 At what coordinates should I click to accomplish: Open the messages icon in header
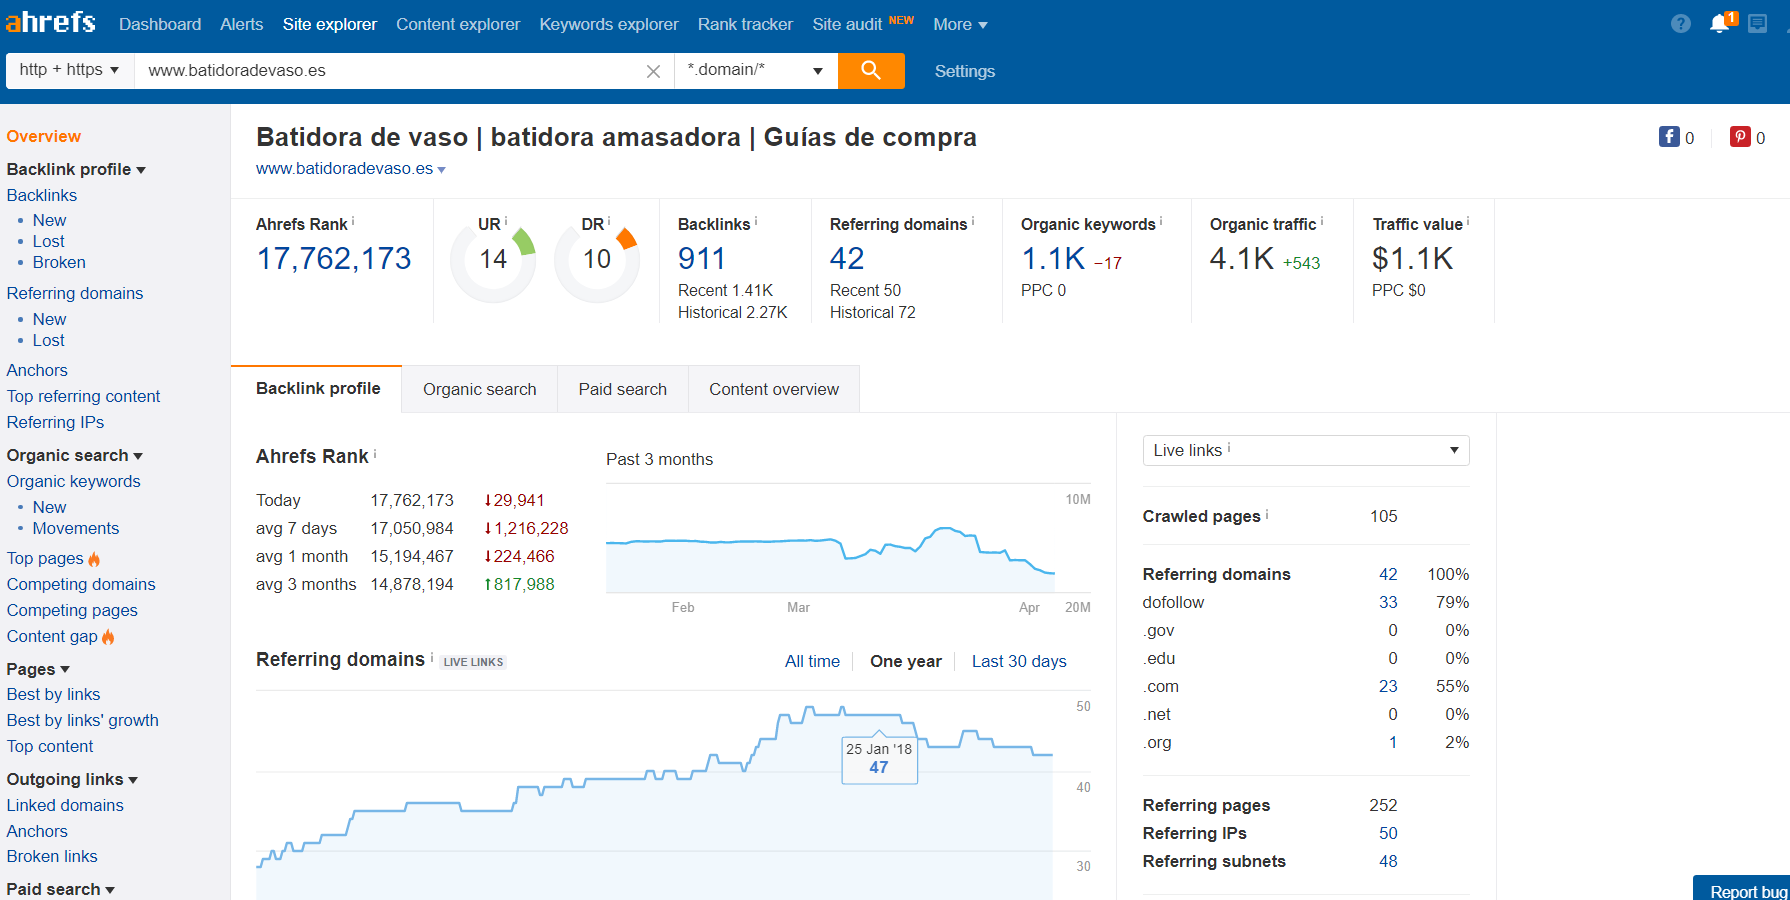(1757, 23)
